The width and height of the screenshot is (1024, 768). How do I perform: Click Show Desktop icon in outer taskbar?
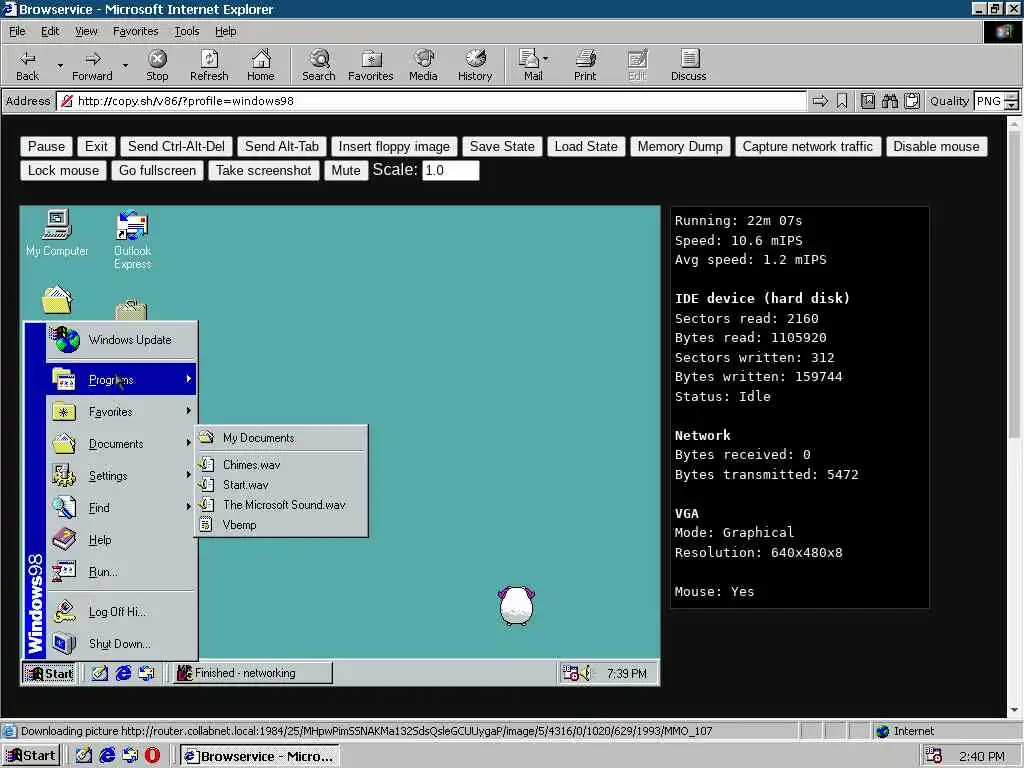84,756
